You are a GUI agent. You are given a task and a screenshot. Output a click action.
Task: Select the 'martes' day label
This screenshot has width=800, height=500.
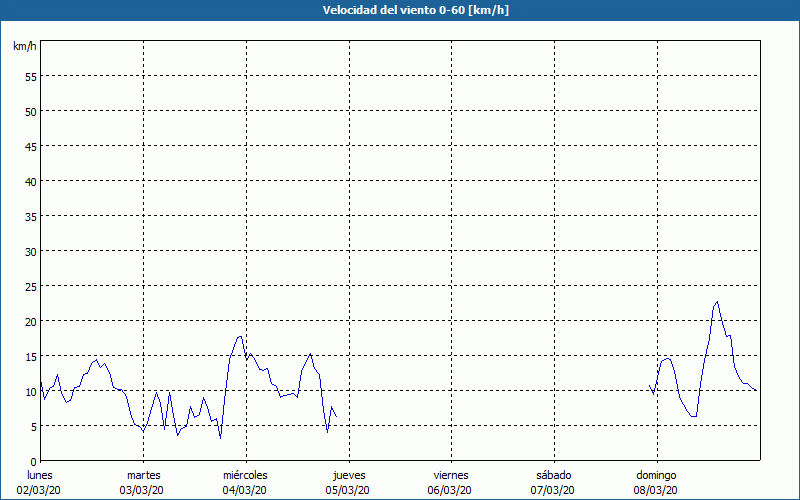[x=144, y=475]
